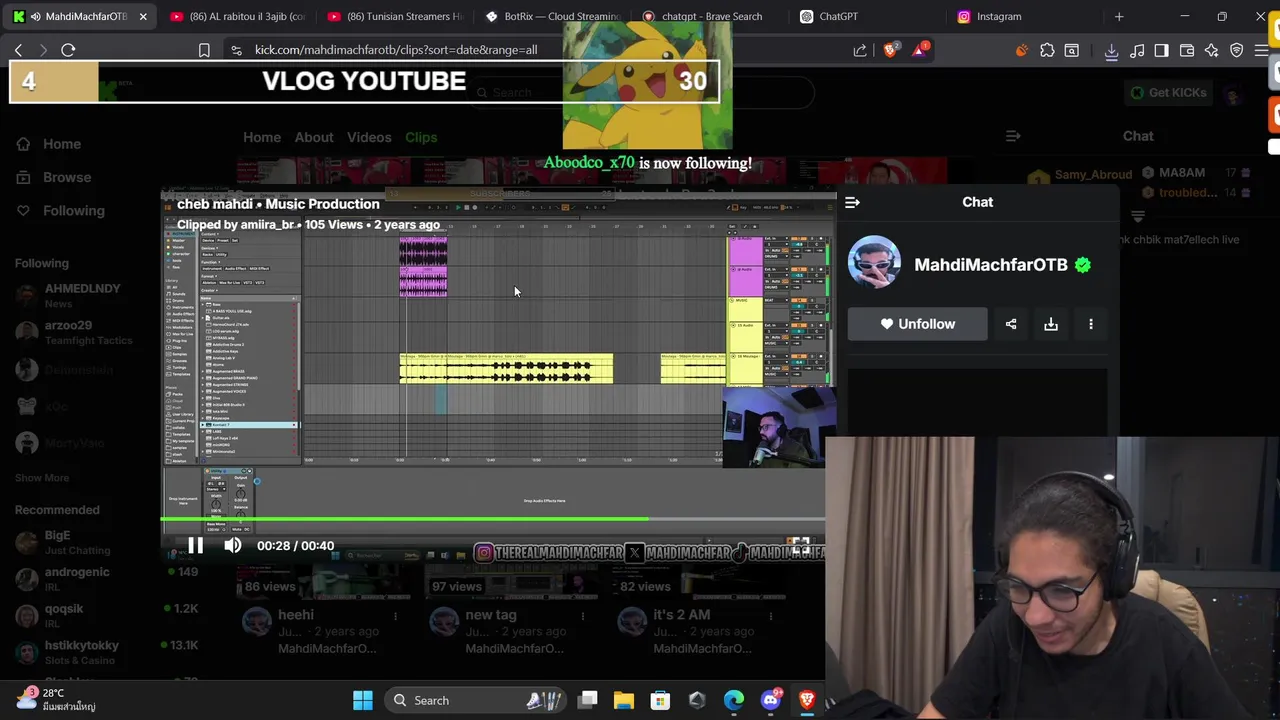1280x720 pixels.
Task: Open the music note playlist icon
Action: point(1137,50)
